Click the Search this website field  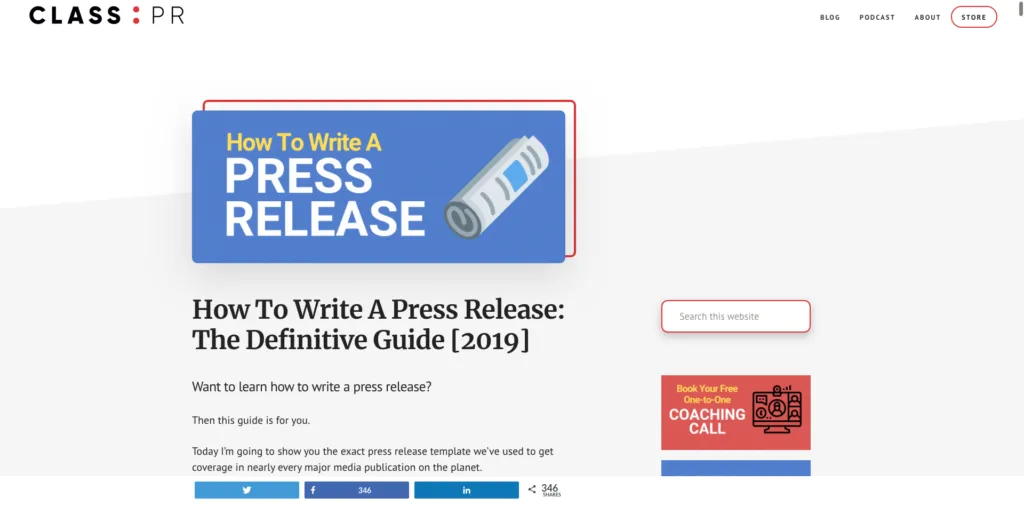[x=735, y=316]
